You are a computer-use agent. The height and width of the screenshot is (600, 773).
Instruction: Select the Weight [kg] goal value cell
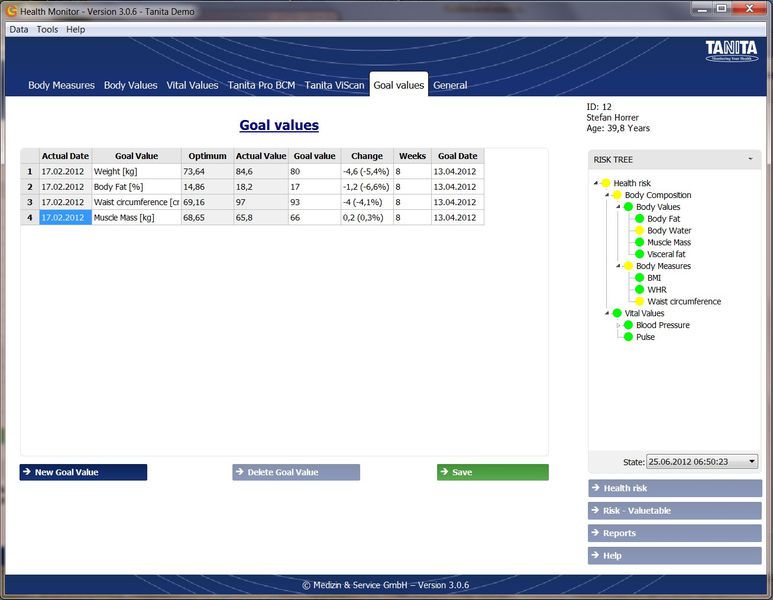coord(136,171)
